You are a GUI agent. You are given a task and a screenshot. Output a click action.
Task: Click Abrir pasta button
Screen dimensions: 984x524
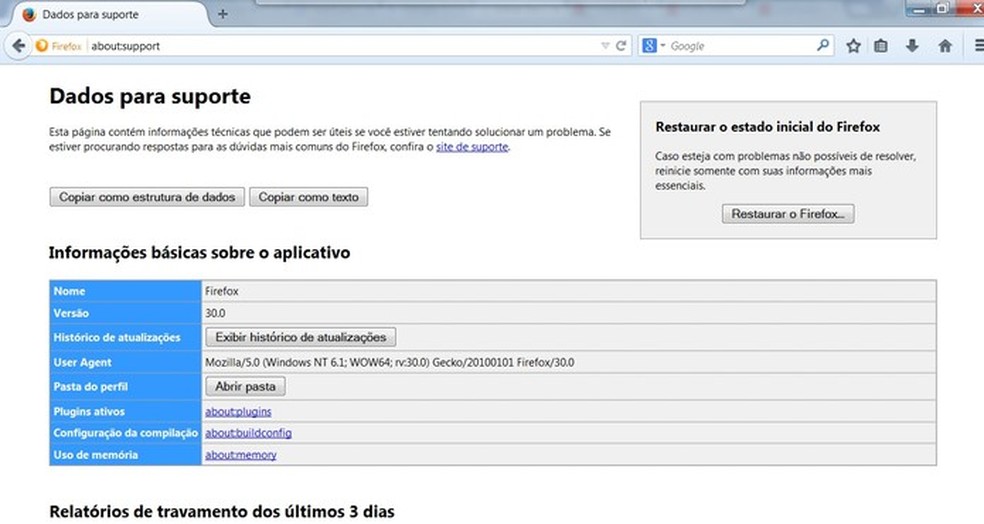point(245,387)
